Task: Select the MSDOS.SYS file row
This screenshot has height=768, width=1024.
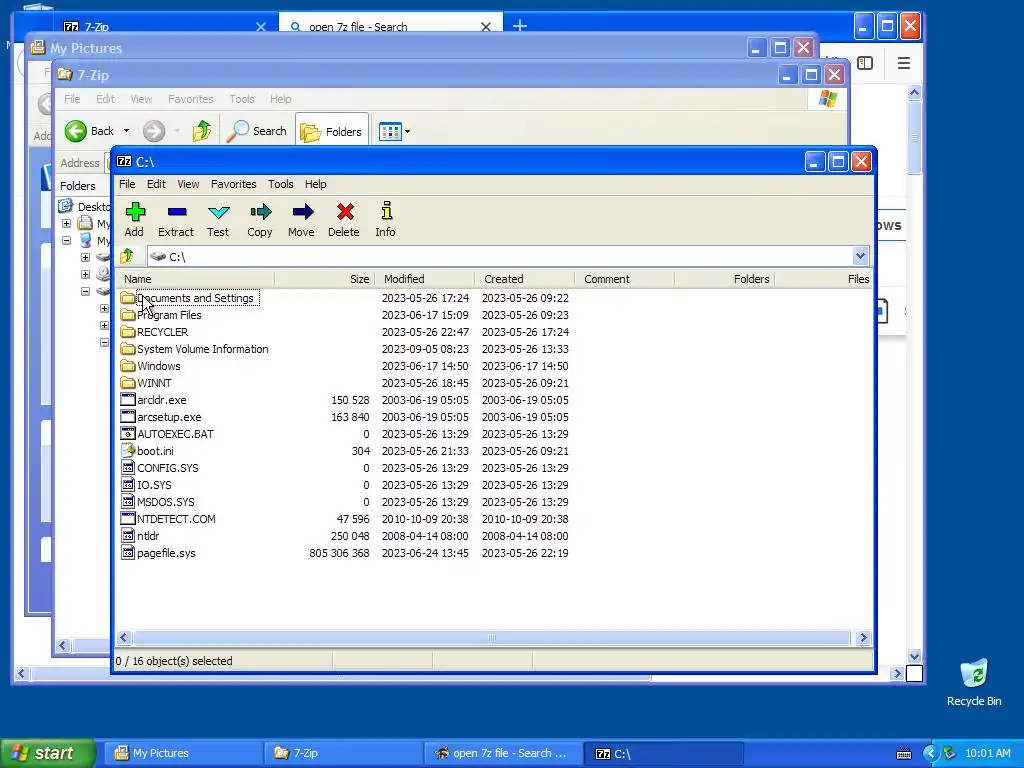Action: 494,502
